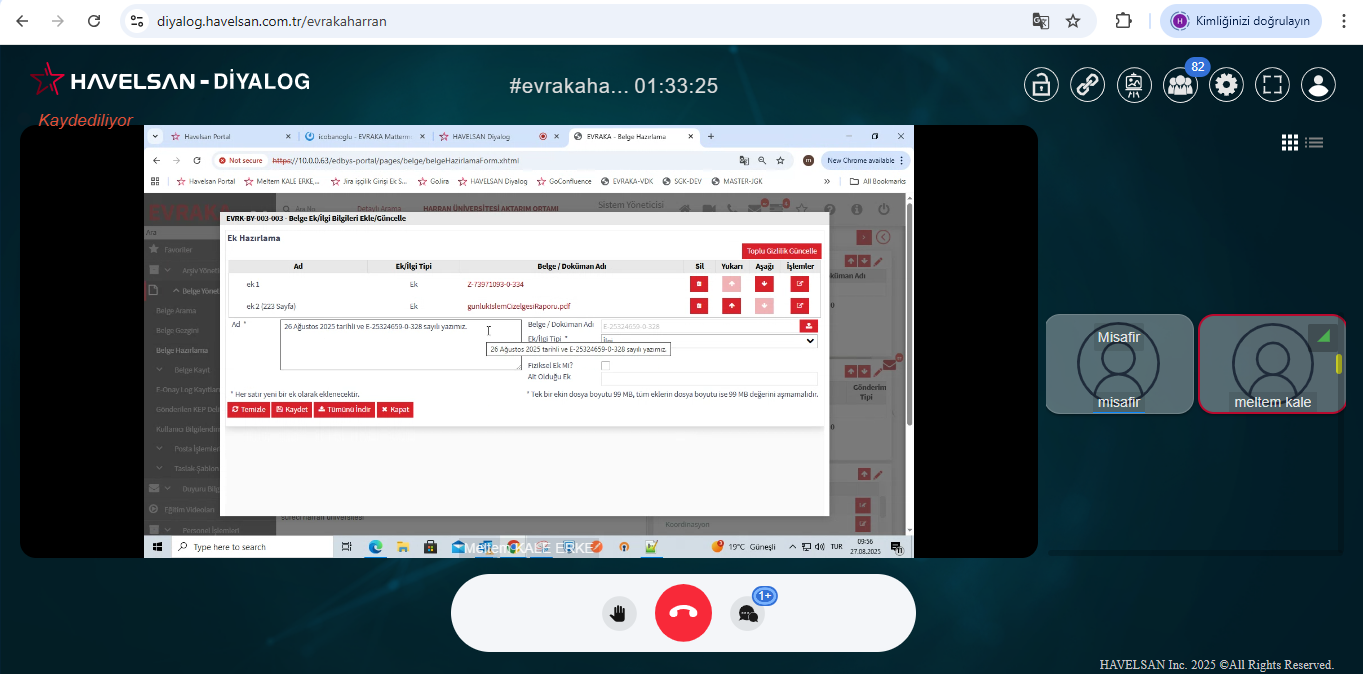This screenshot has width=1363, height=674.
Task: Click the unlocked padlock room lock icon
Action: click(x=1041, y=85)
